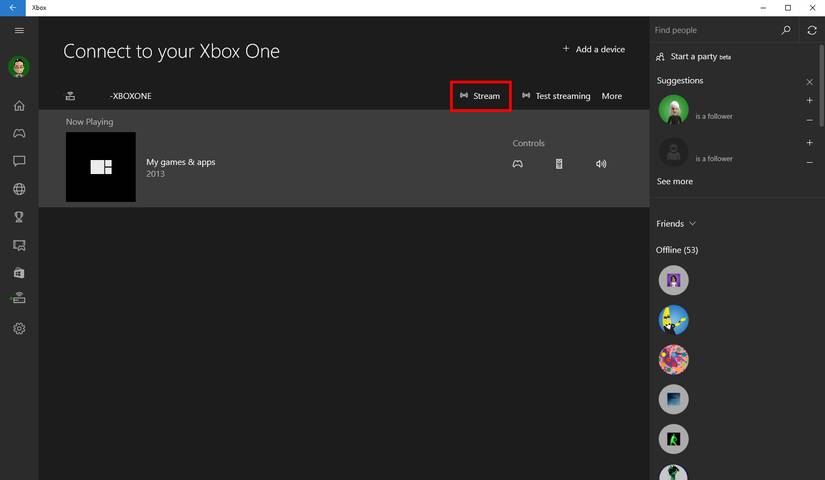Open the banana-avatar offline friend
Image resolution: width=825 pixels, height=480 pixels.
(x=673, y=320)
